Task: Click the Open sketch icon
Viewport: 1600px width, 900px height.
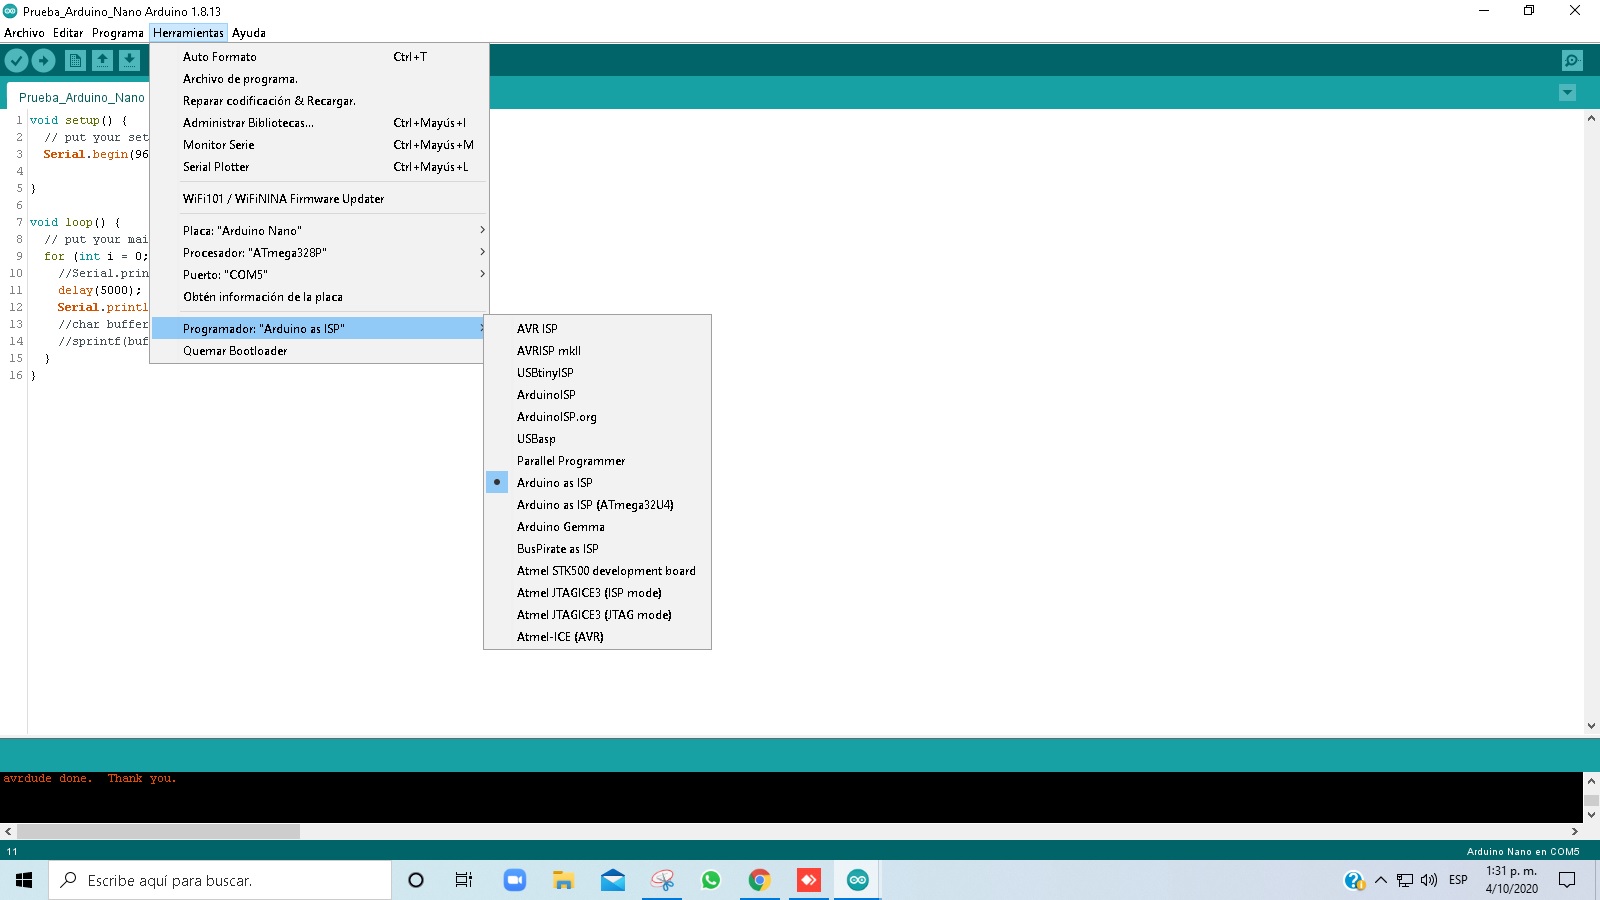Action: [102, 61]
